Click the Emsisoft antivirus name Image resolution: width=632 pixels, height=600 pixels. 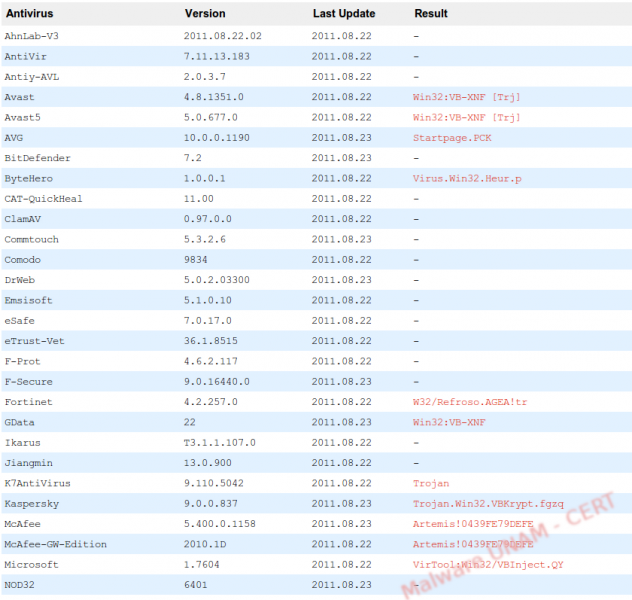tap(29, 300)
